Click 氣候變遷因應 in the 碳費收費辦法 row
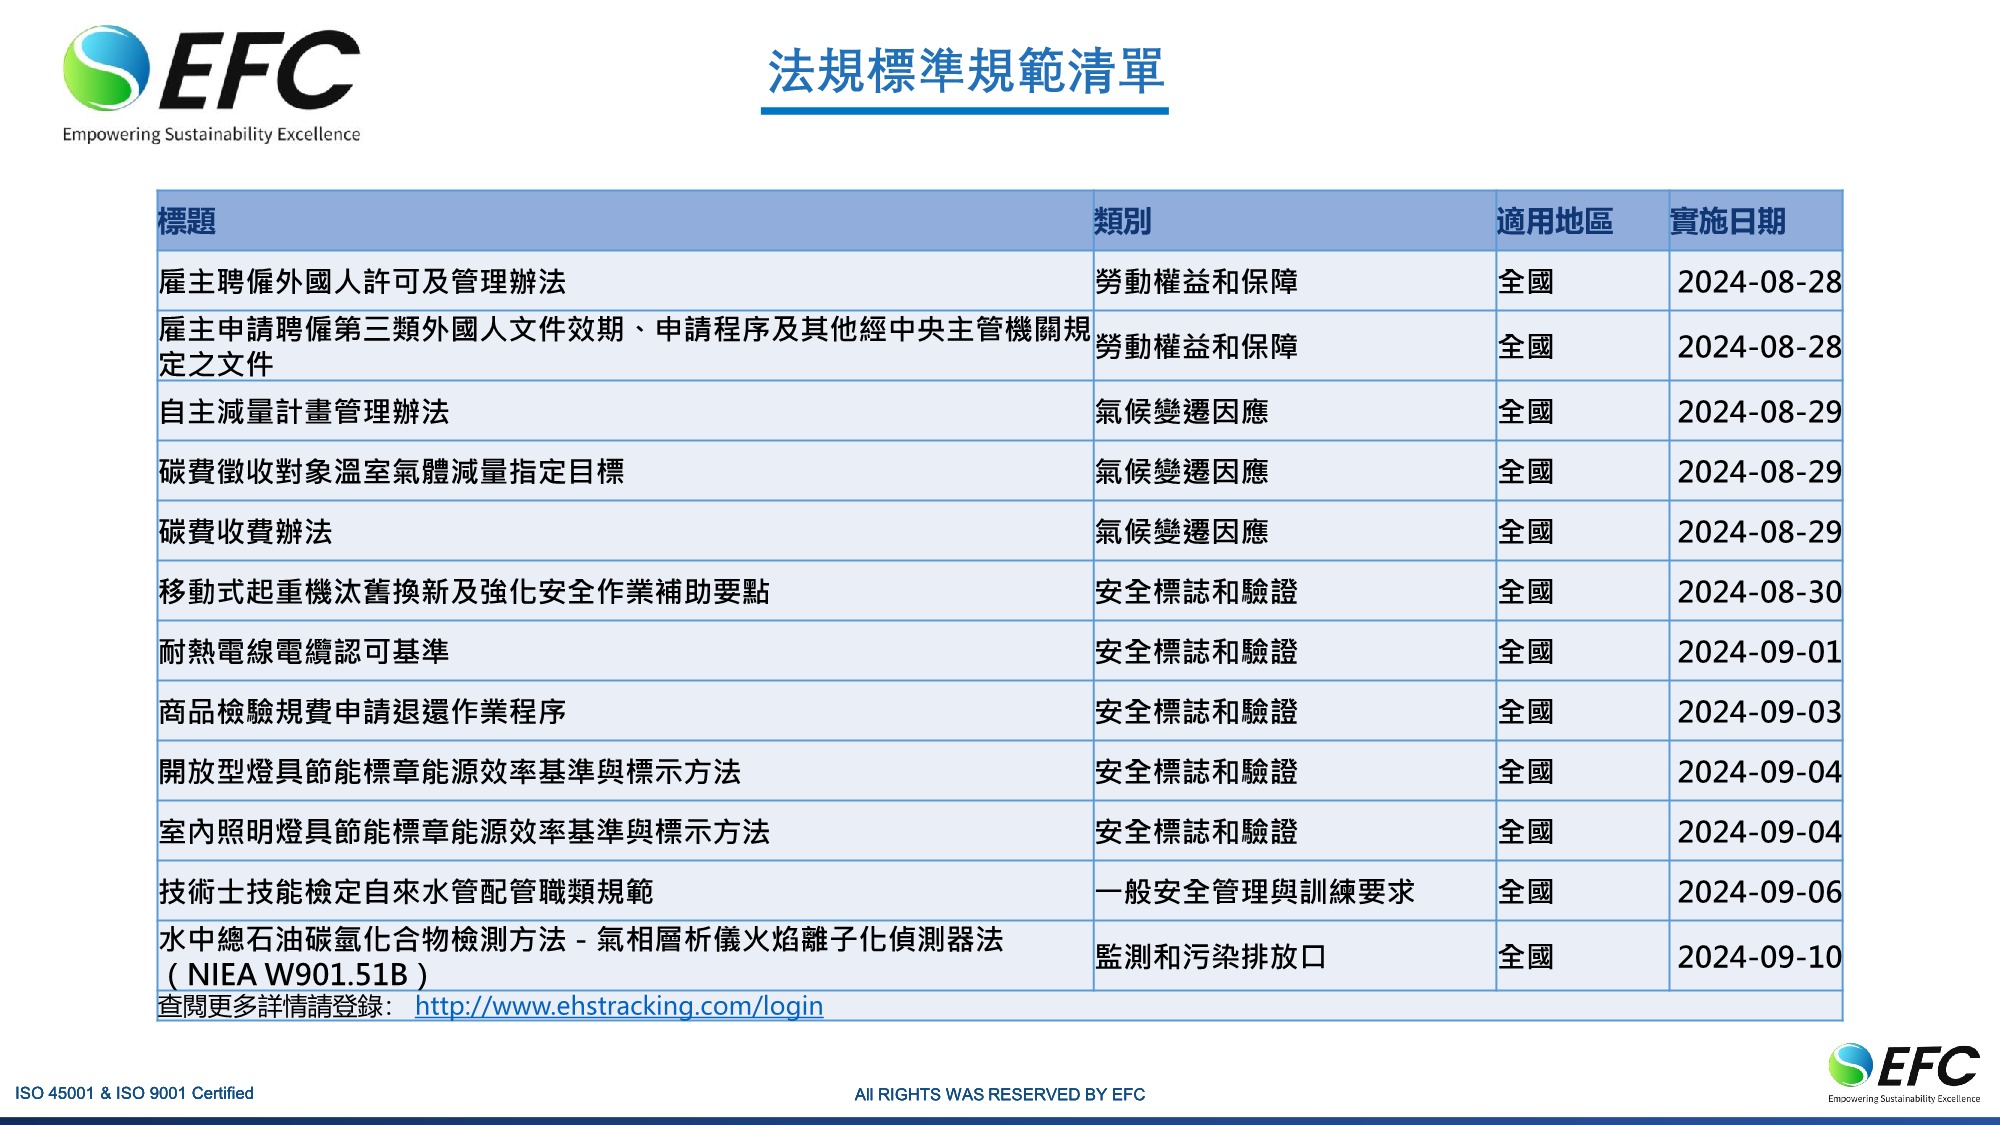This screenshot has height=1125, width=2000. point(1182,531)
